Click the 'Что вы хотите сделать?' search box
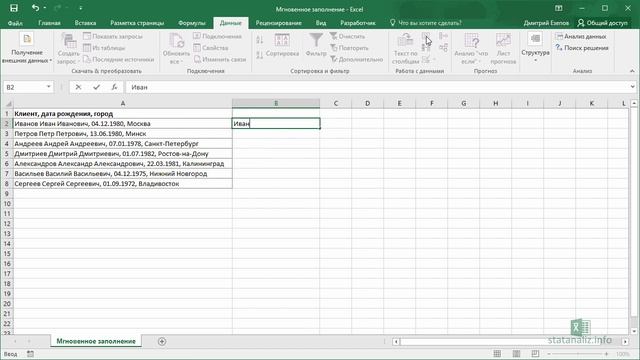640x360 pixels. (x=426, y=23)
